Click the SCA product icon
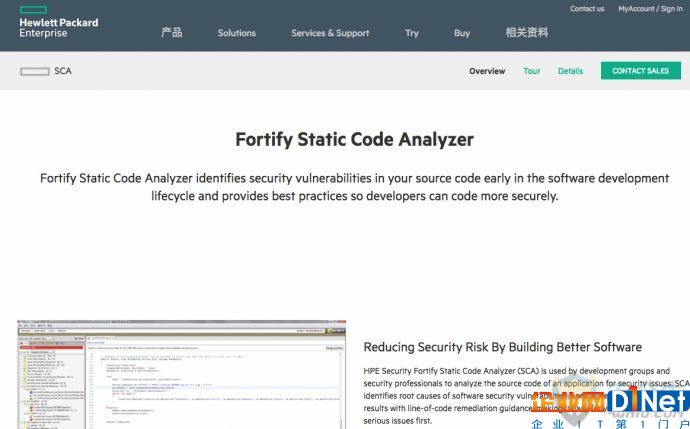 coord(35,71)
